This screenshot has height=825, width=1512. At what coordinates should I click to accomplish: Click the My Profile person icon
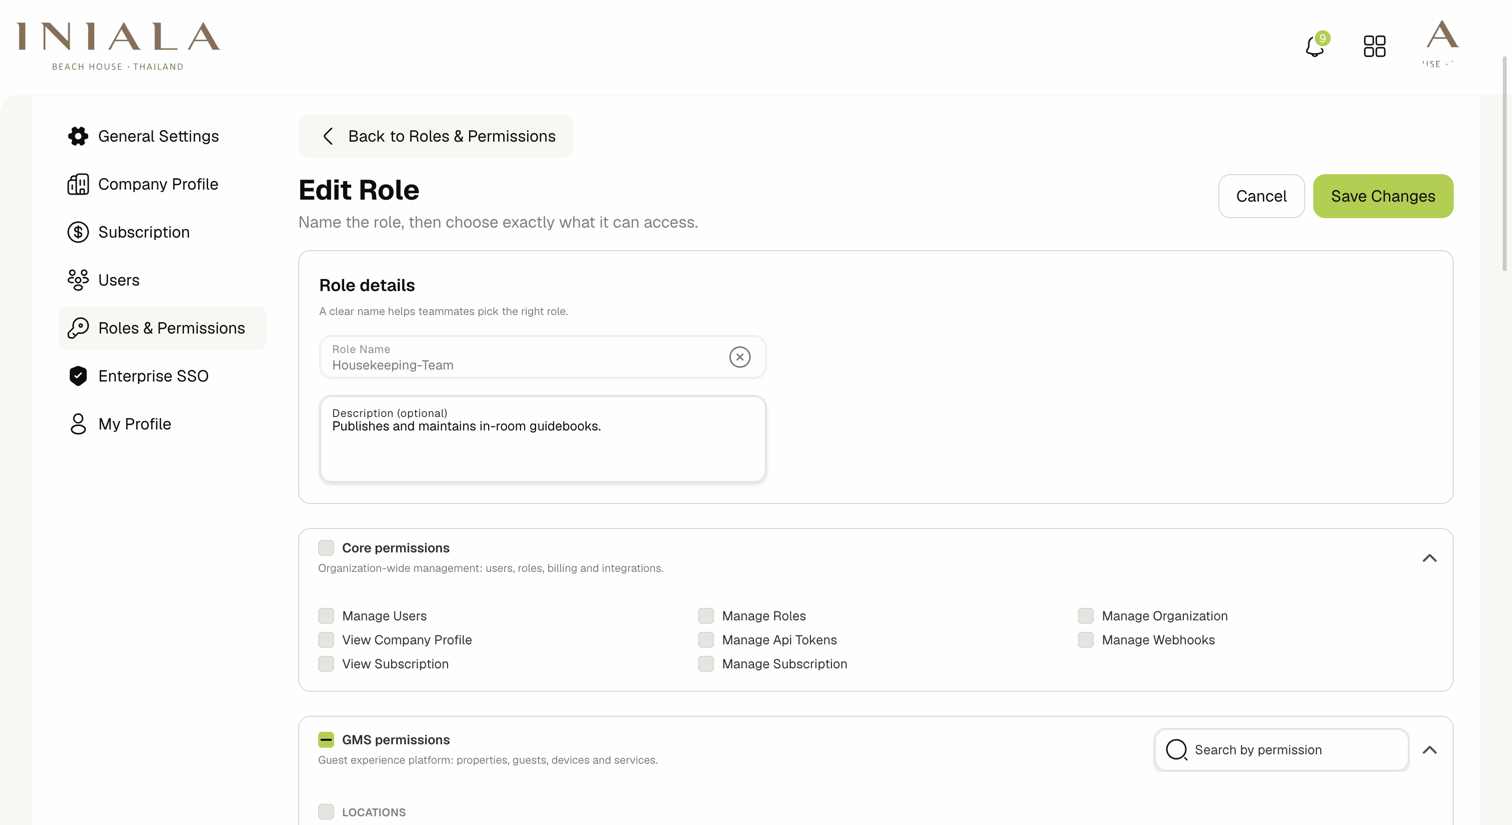tap(78, 424)
